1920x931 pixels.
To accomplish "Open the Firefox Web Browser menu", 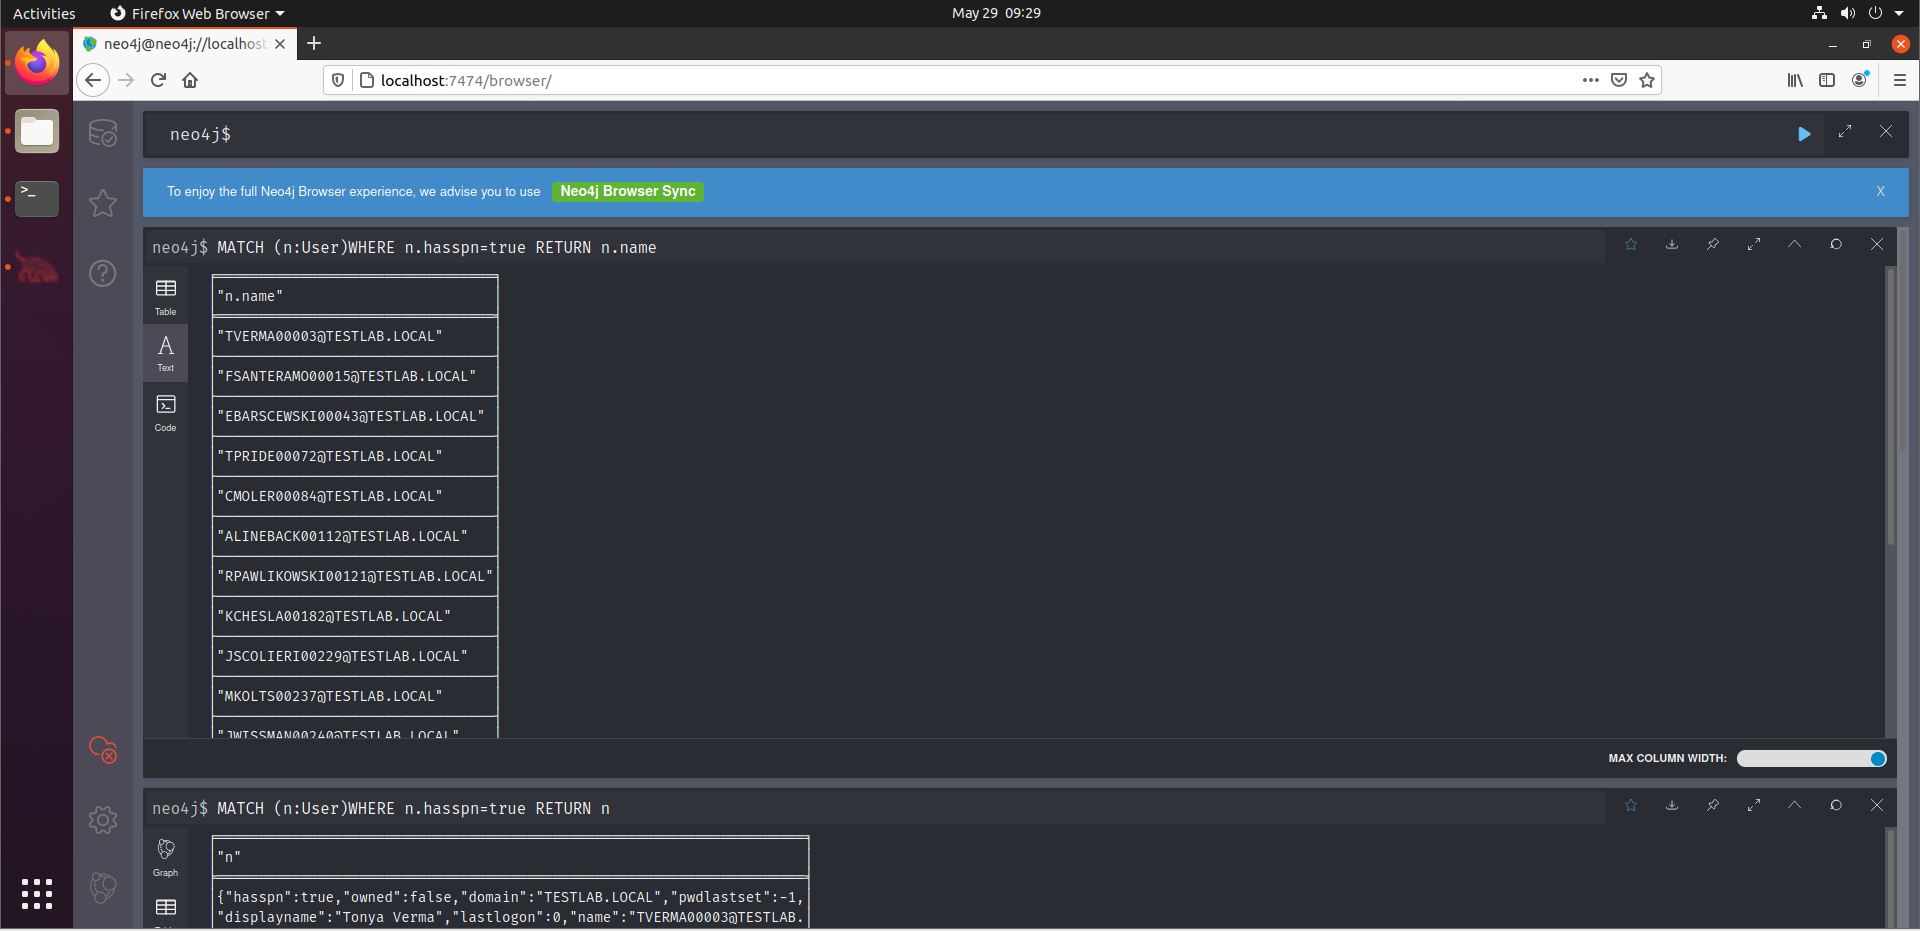I will 197,13.
